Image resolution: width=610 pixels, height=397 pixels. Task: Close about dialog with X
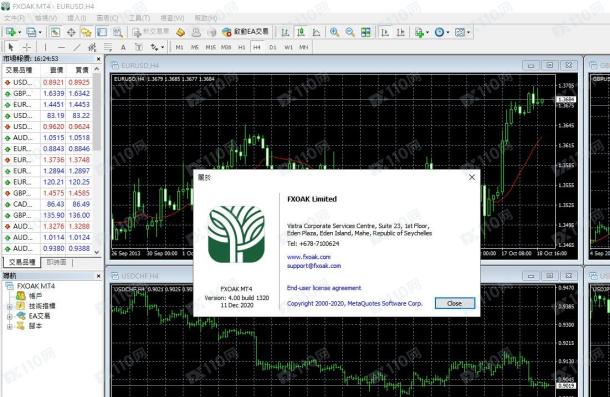pyautogui.click(x=472, y=177)
